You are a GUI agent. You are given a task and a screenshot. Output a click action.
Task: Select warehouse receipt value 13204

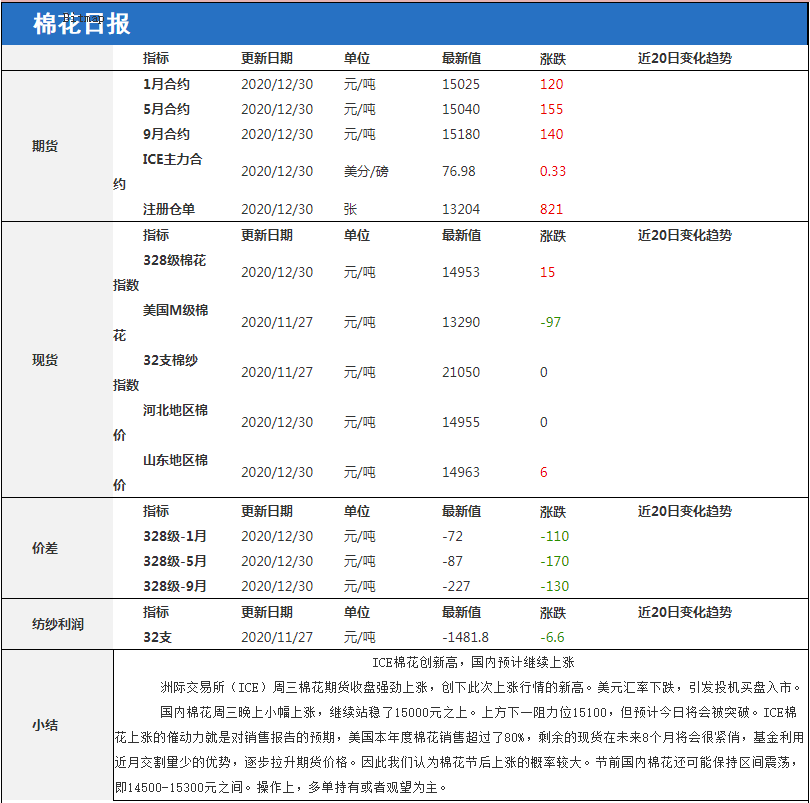461,209
